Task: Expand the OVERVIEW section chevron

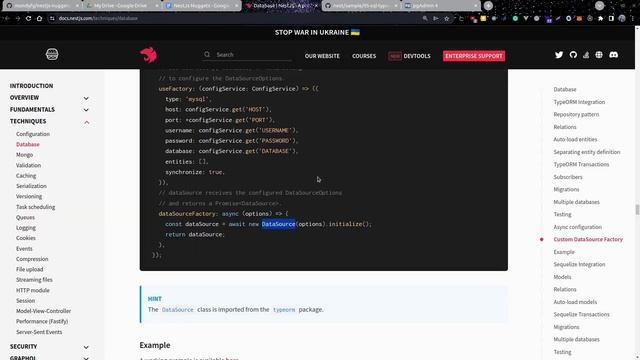Action: (86, 98)
